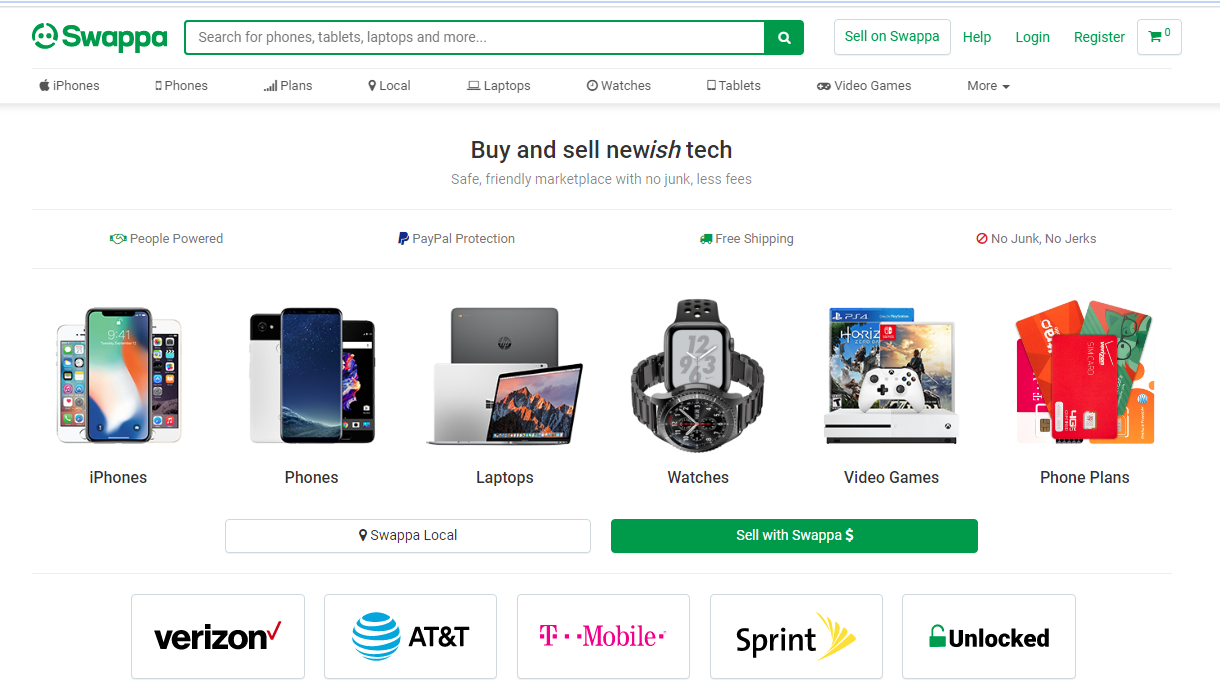
Task: Open the shopping cart icon
Action: (1158, 37)
